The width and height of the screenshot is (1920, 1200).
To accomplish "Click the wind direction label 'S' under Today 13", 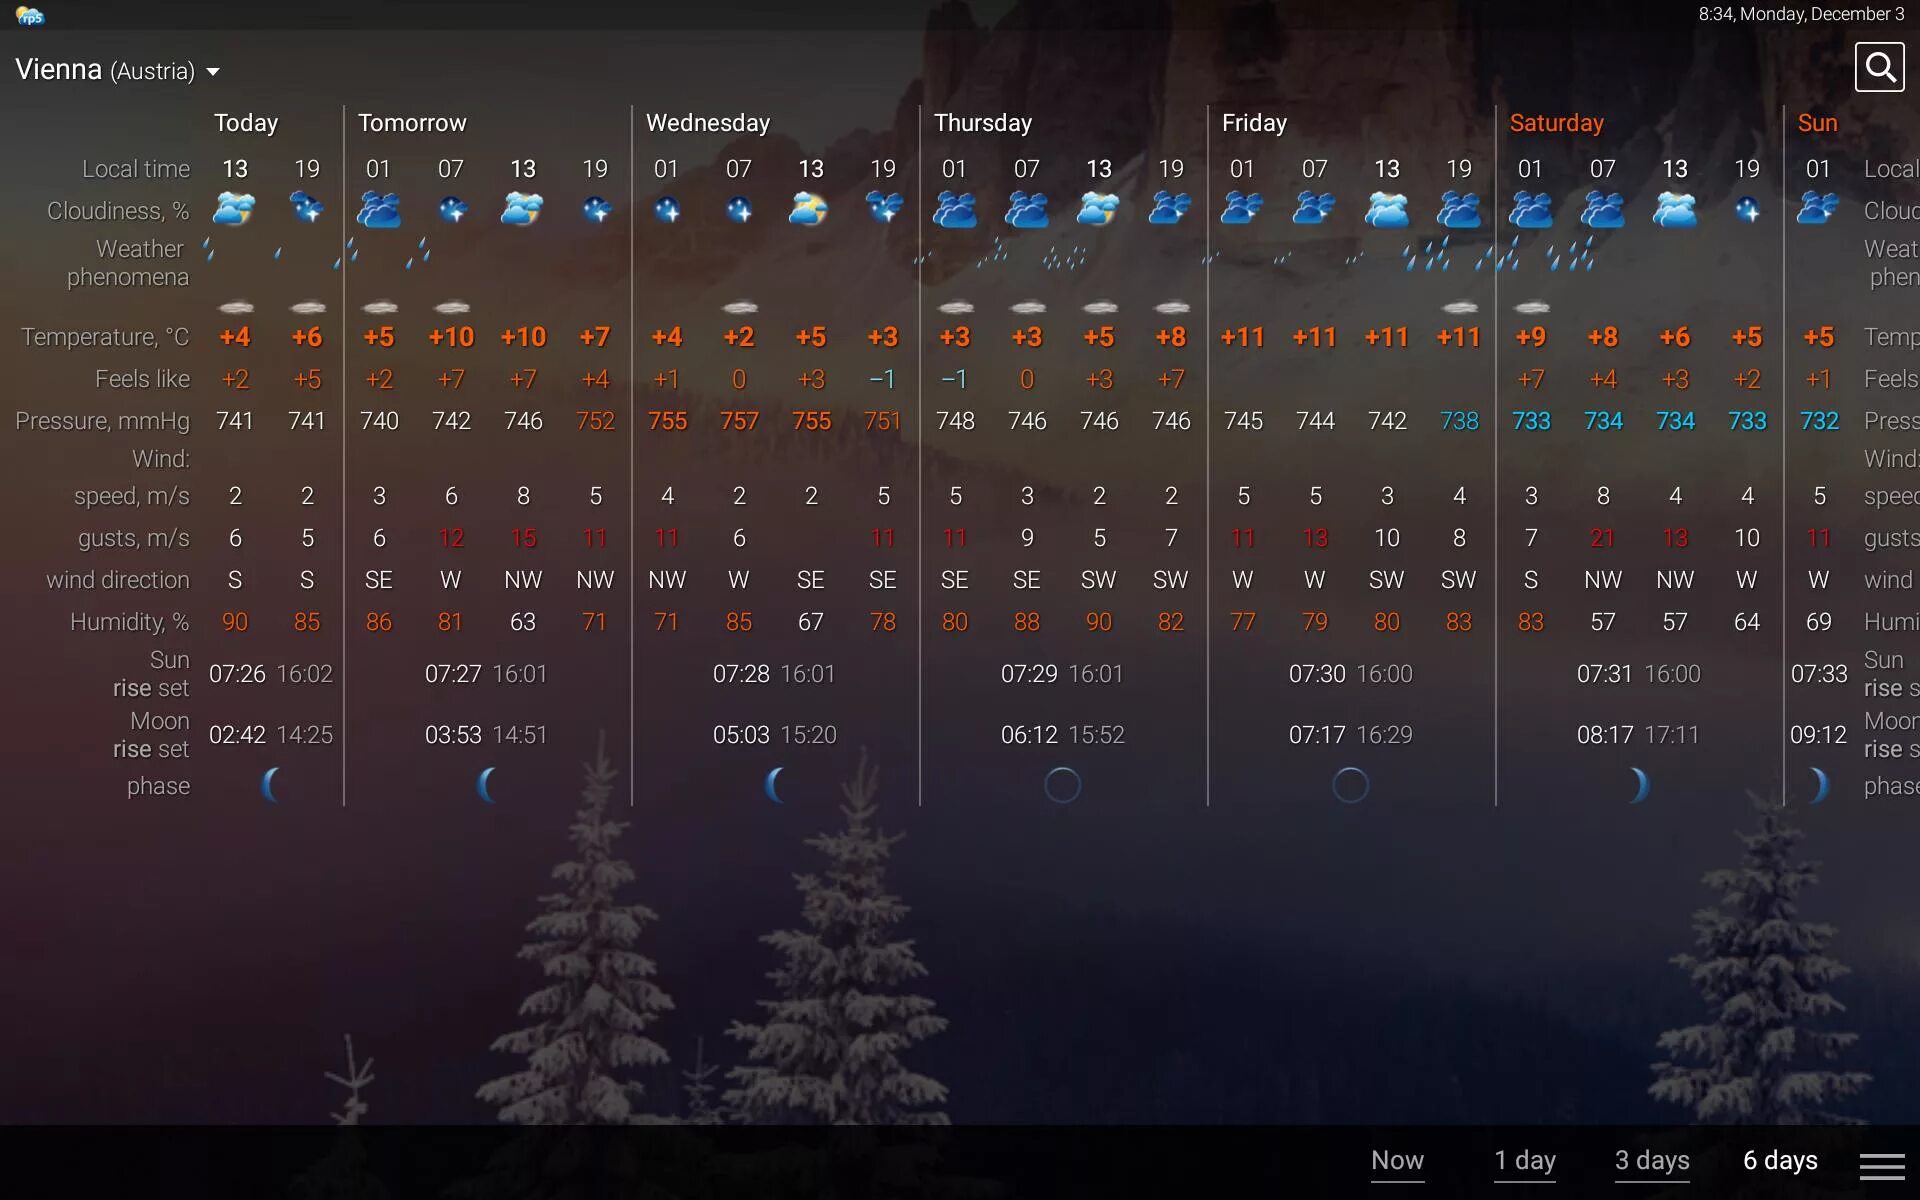I will point(234,579).
